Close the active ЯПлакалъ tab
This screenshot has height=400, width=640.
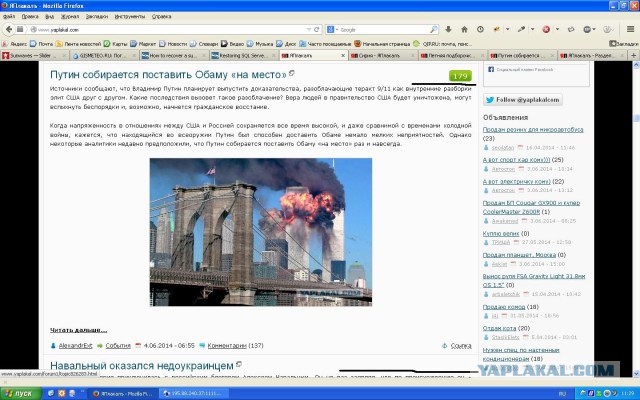343,56
